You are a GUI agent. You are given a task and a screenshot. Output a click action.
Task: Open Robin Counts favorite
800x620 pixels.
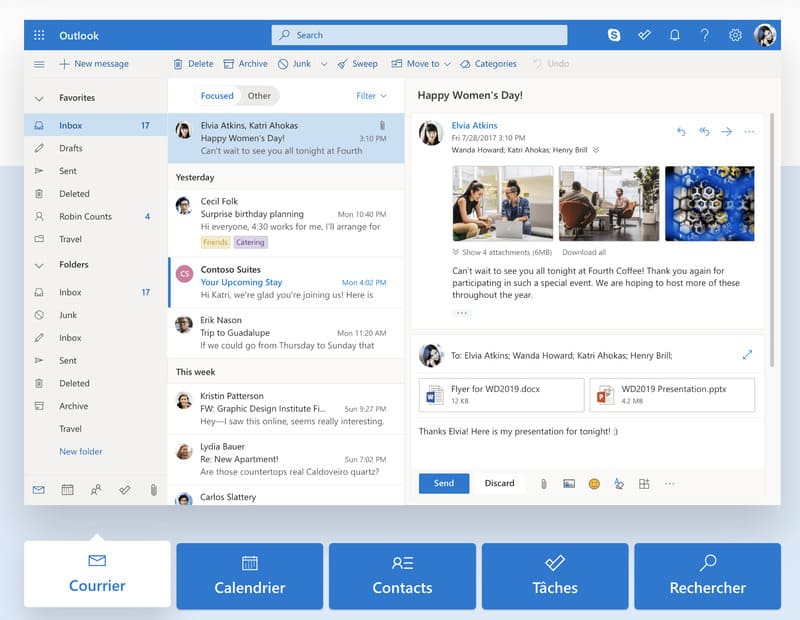[96, 216]
